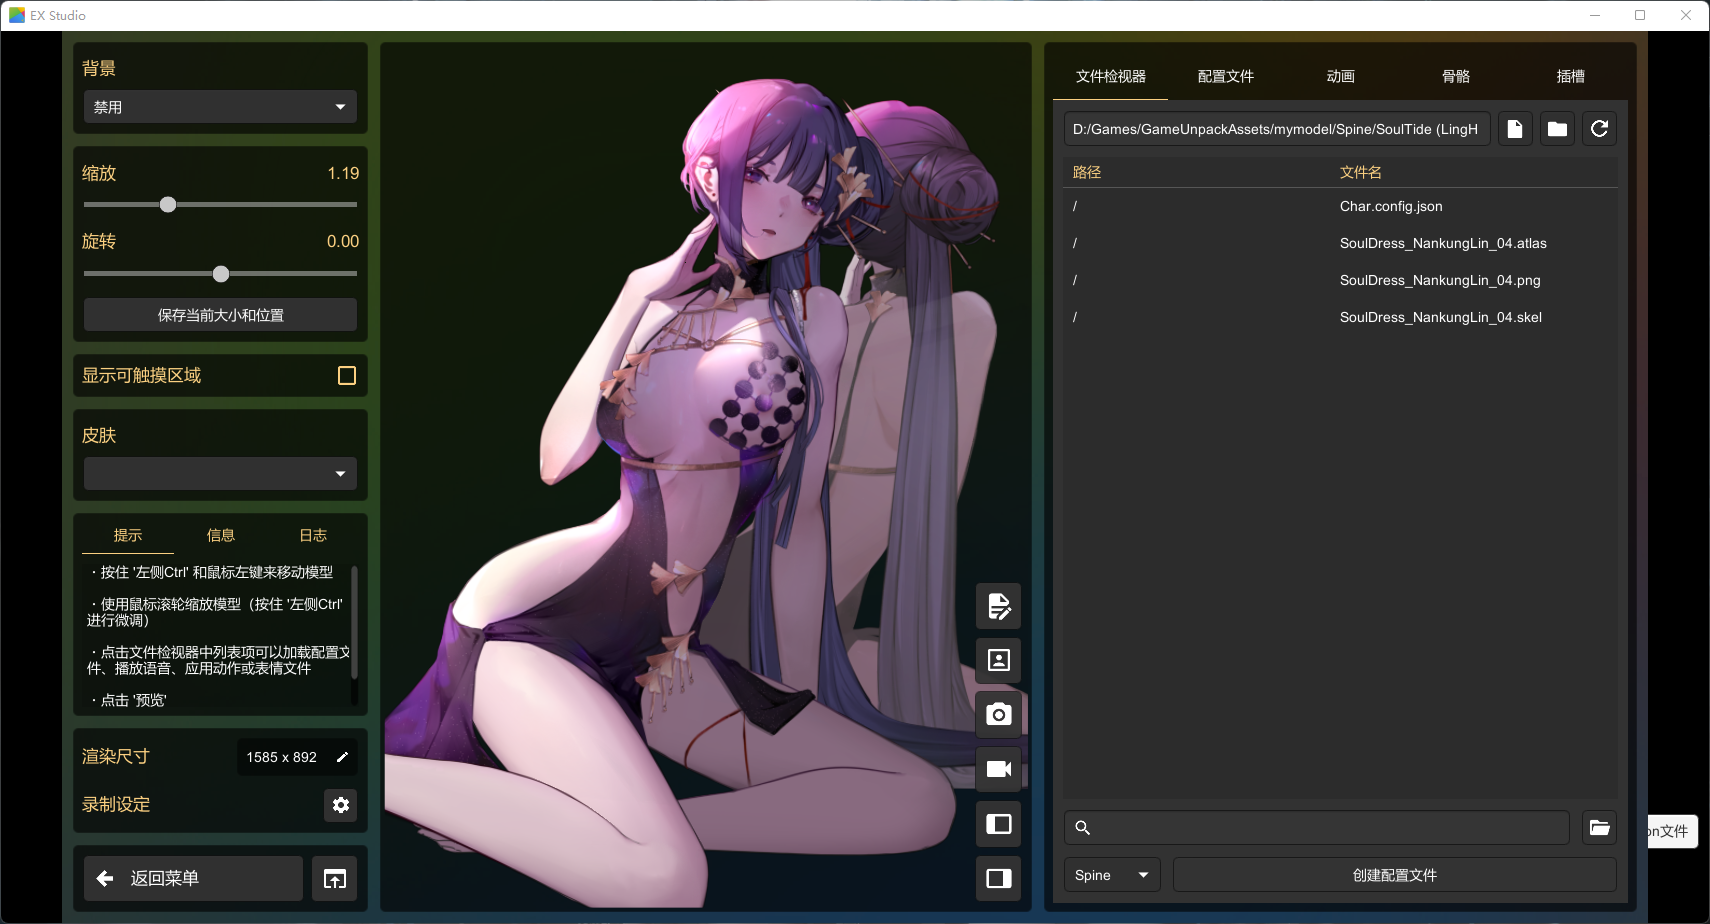Click the file search input field
1710x924 pixels.
[x=1317, y=828]
